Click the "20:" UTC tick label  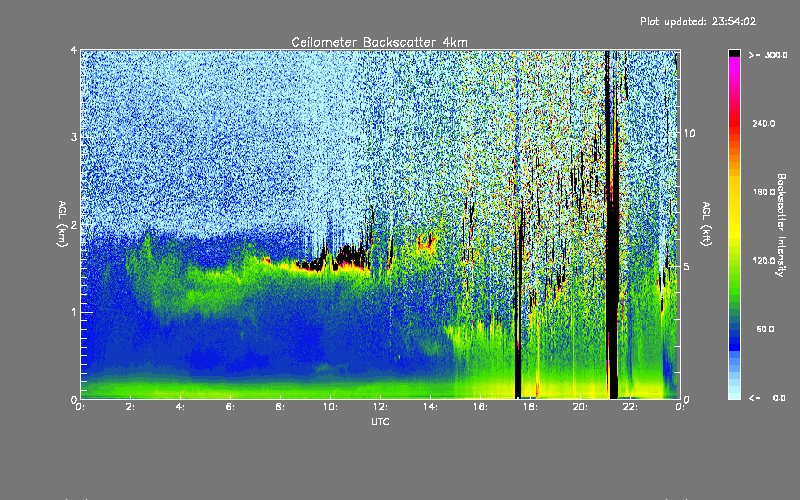tap(580, 407)
